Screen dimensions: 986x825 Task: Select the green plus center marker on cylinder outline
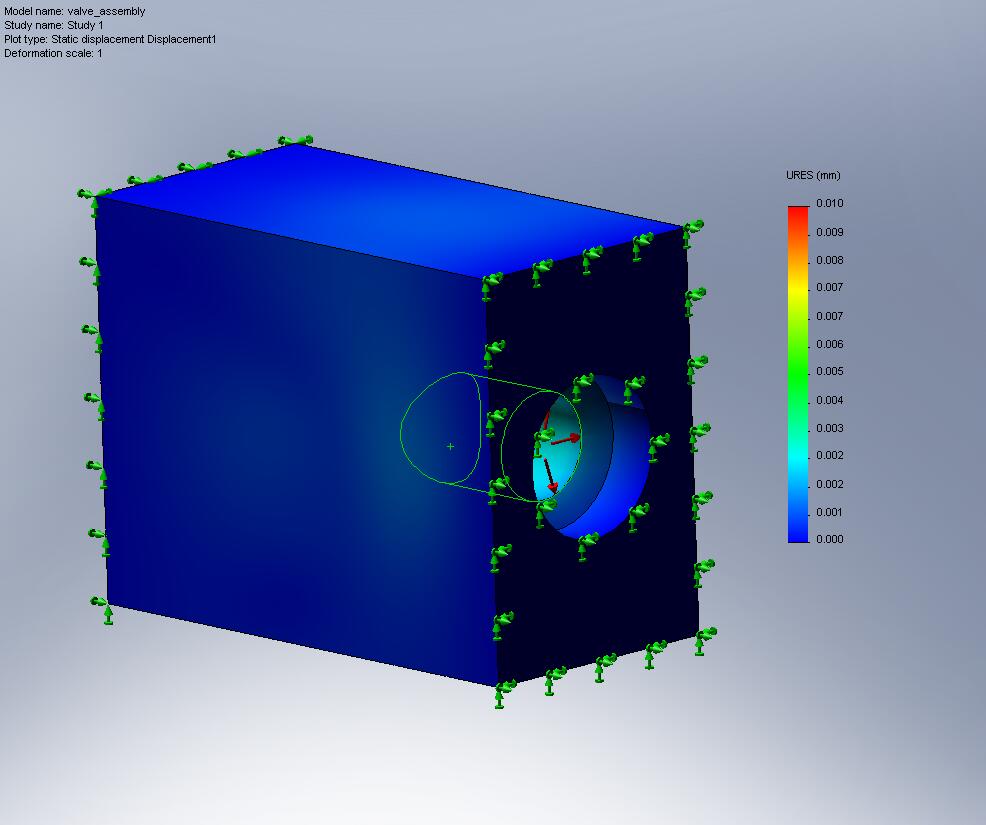450,446
